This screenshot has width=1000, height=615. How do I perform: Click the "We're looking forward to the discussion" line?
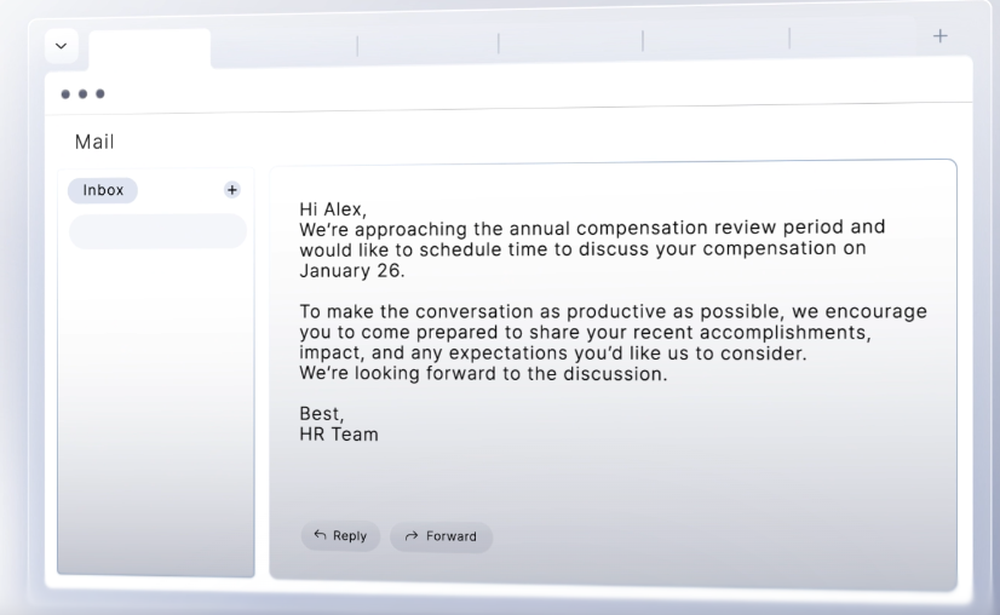pyautogui.click(x=482, y=375)
